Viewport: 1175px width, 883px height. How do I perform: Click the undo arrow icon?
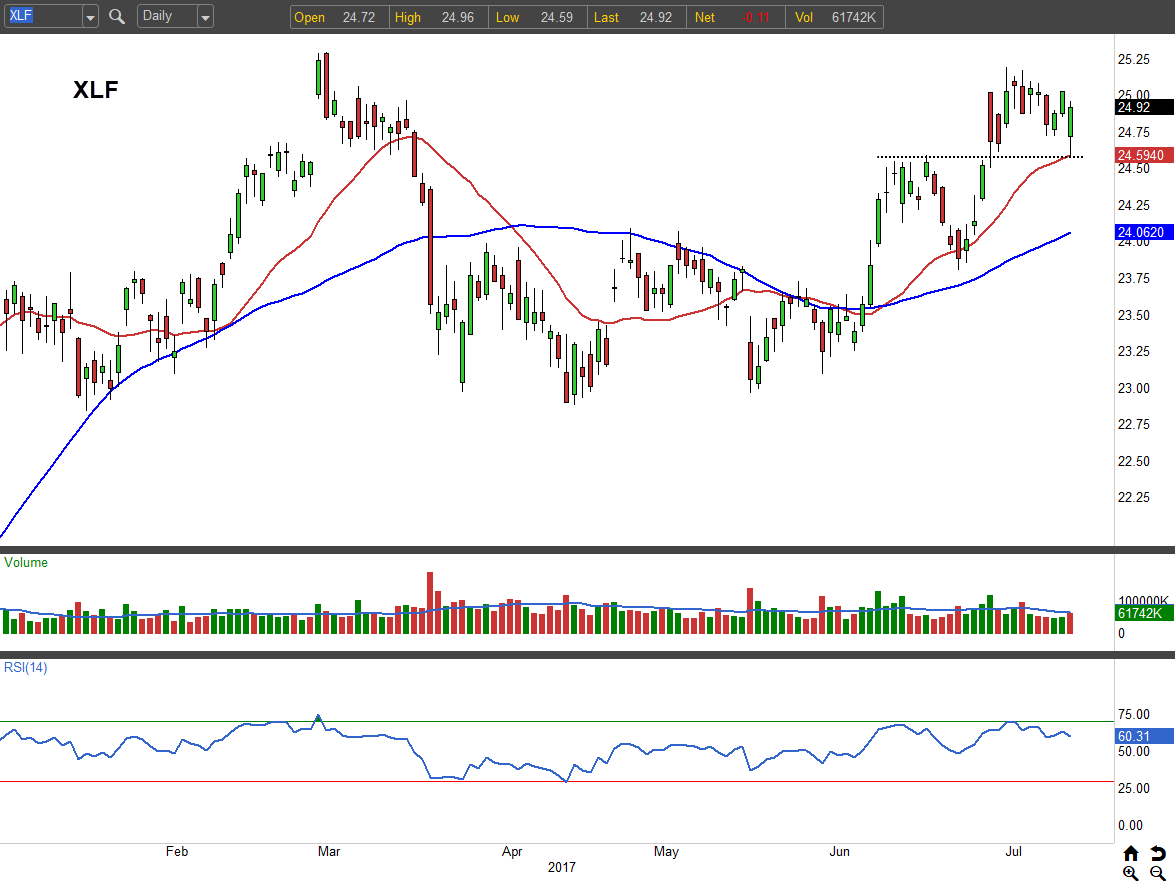[1157, 853]
